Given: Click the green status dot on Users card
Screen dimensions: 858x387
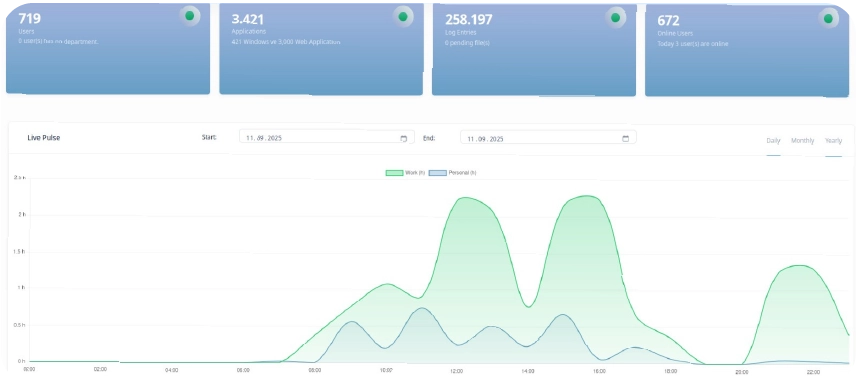Looking at the screenshot, I should 189,16.
